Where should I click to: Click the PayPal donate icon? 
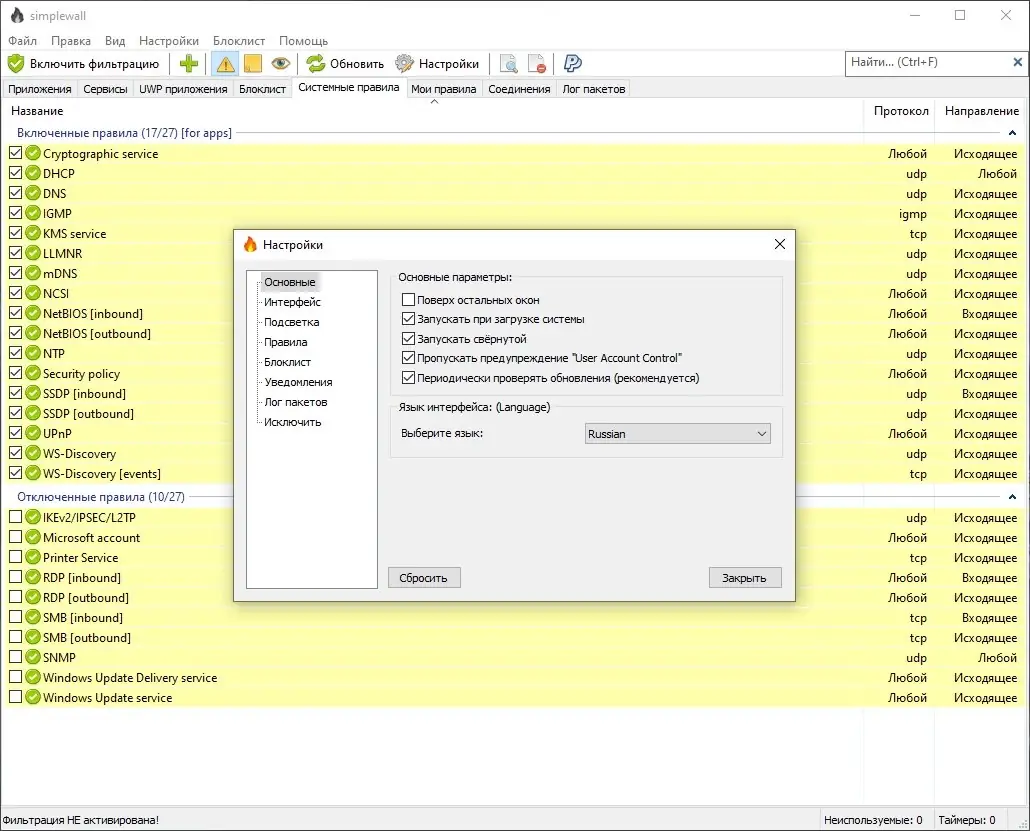coord(573,64)
